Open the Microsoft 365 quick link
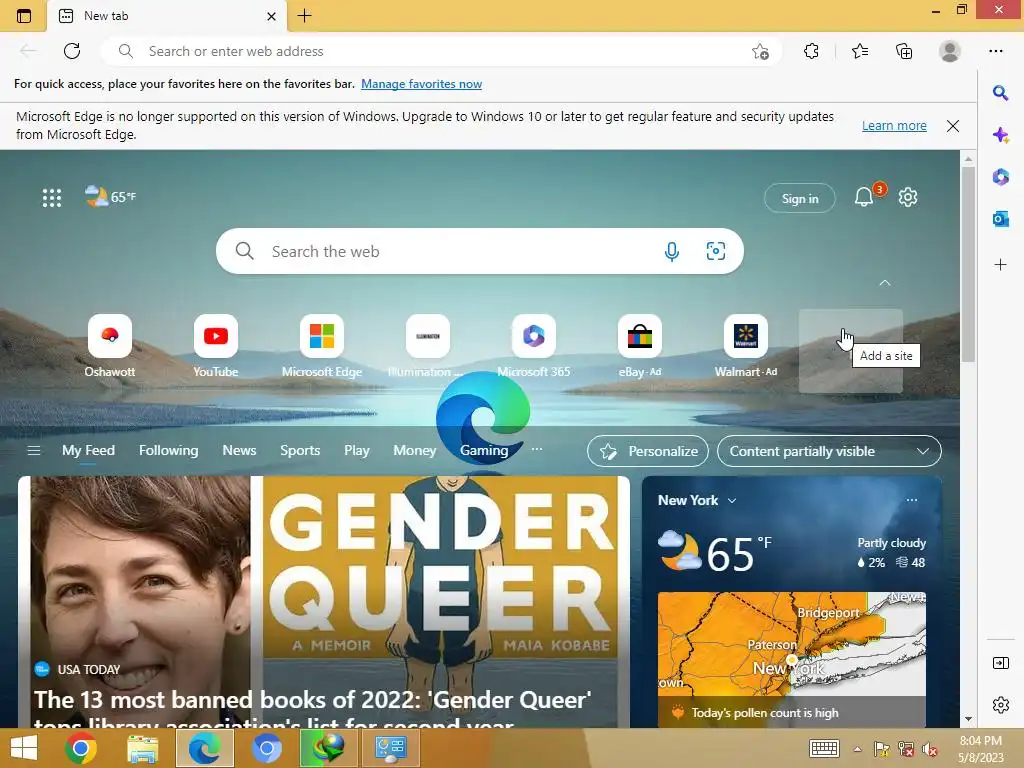Image resolution: width=1024 pixels, height=768 pixels. click(x=534, y=346)
